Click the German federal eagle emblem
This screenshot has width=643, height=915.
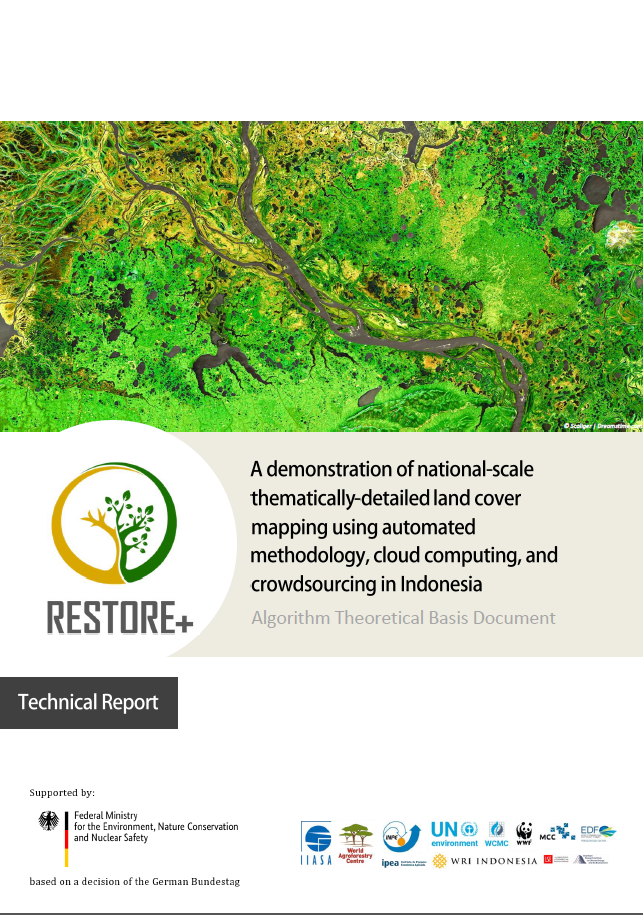48,823
